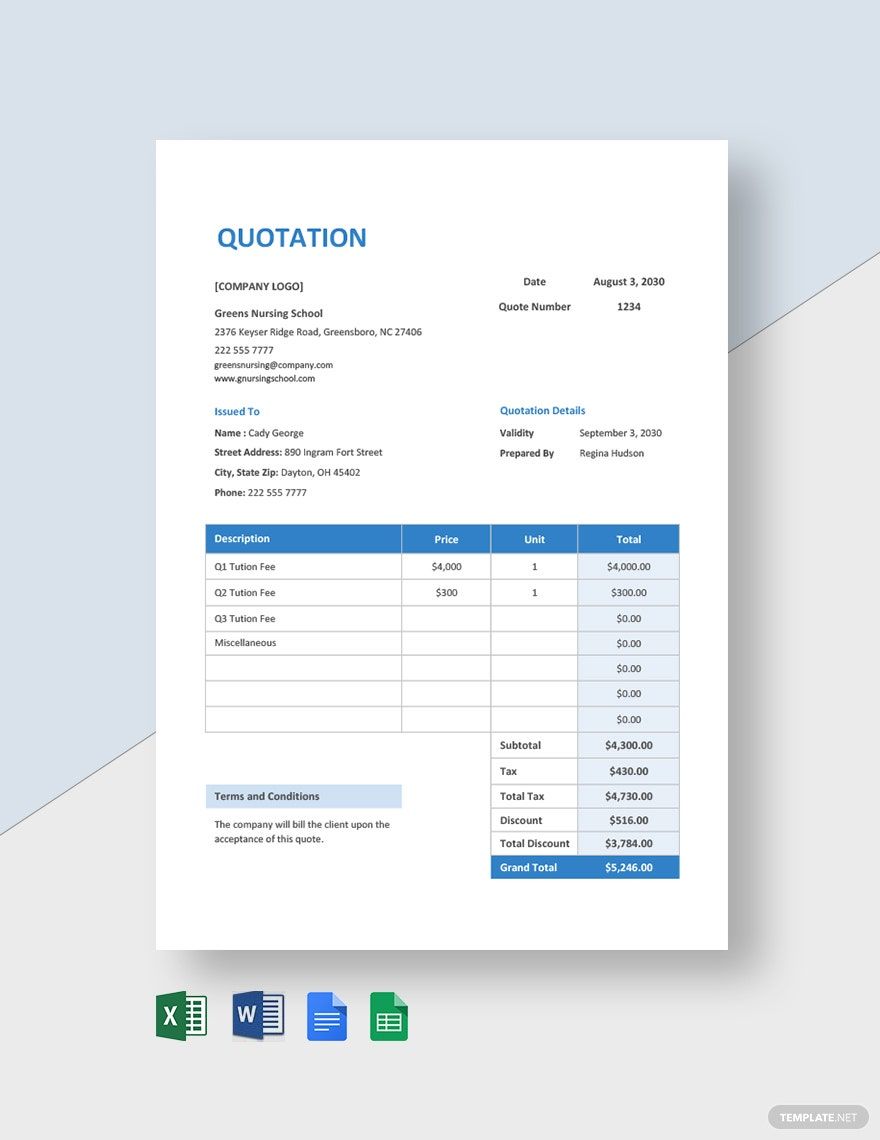Click the Grand Total cell
Image resolution: width=880 pixels, height=1140 pixels.
[528, 867]
